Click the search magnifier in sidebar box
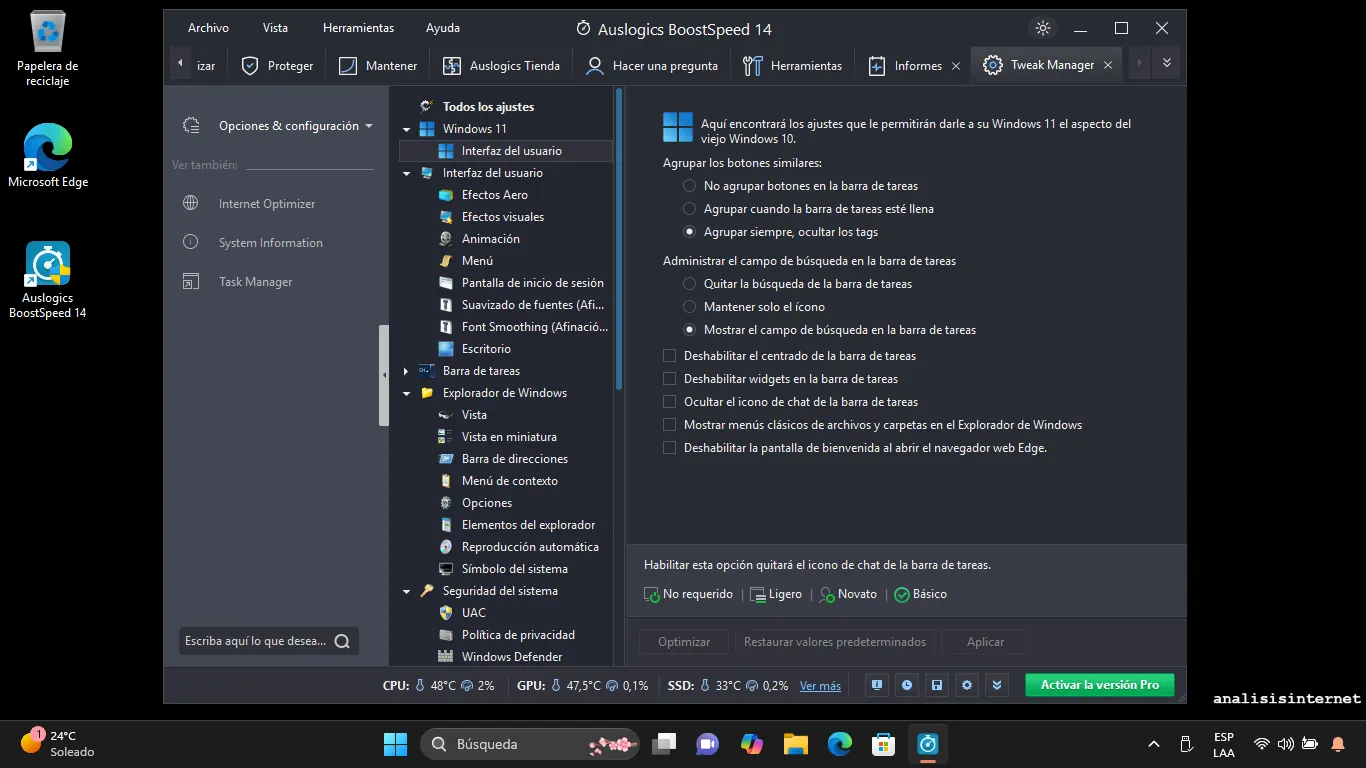 342,641
